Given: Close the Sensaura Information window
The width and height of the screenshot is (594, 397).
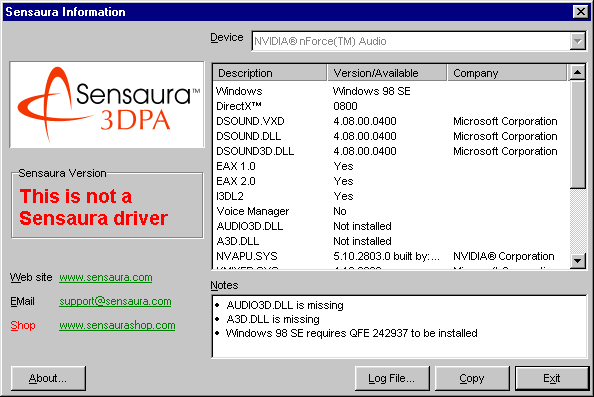Looking at the screenshot, I should point(580,12).
